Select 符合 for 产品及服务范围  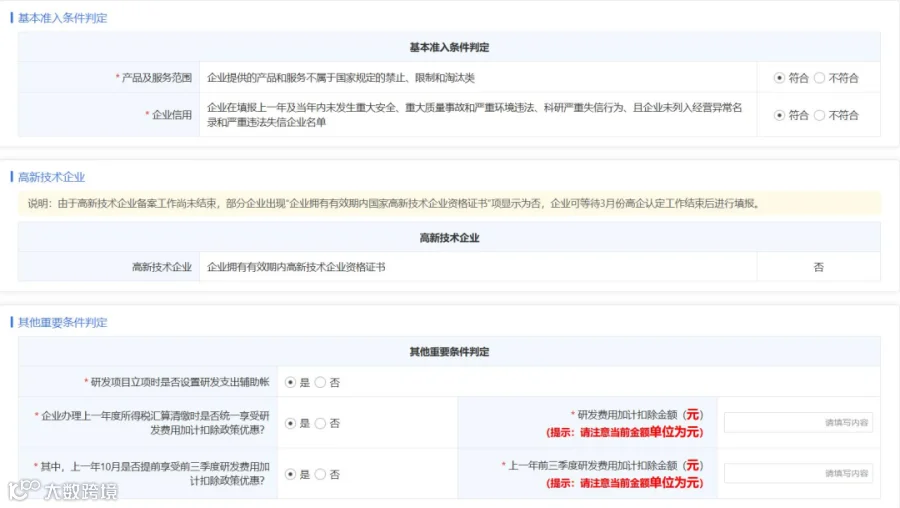[x=779, y=77]
